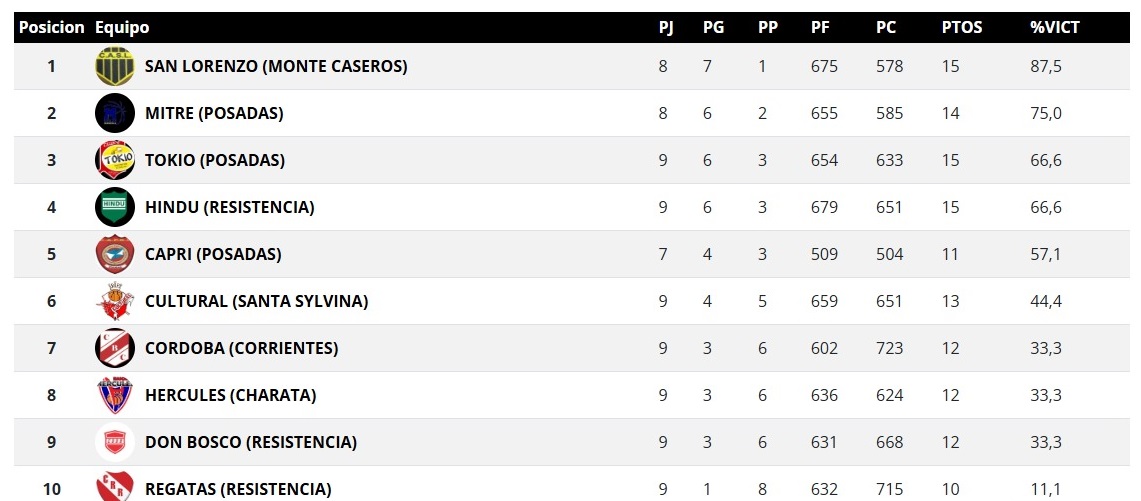
Task: Click the Tokio Posadas team logo
Action: pos(114,160)
